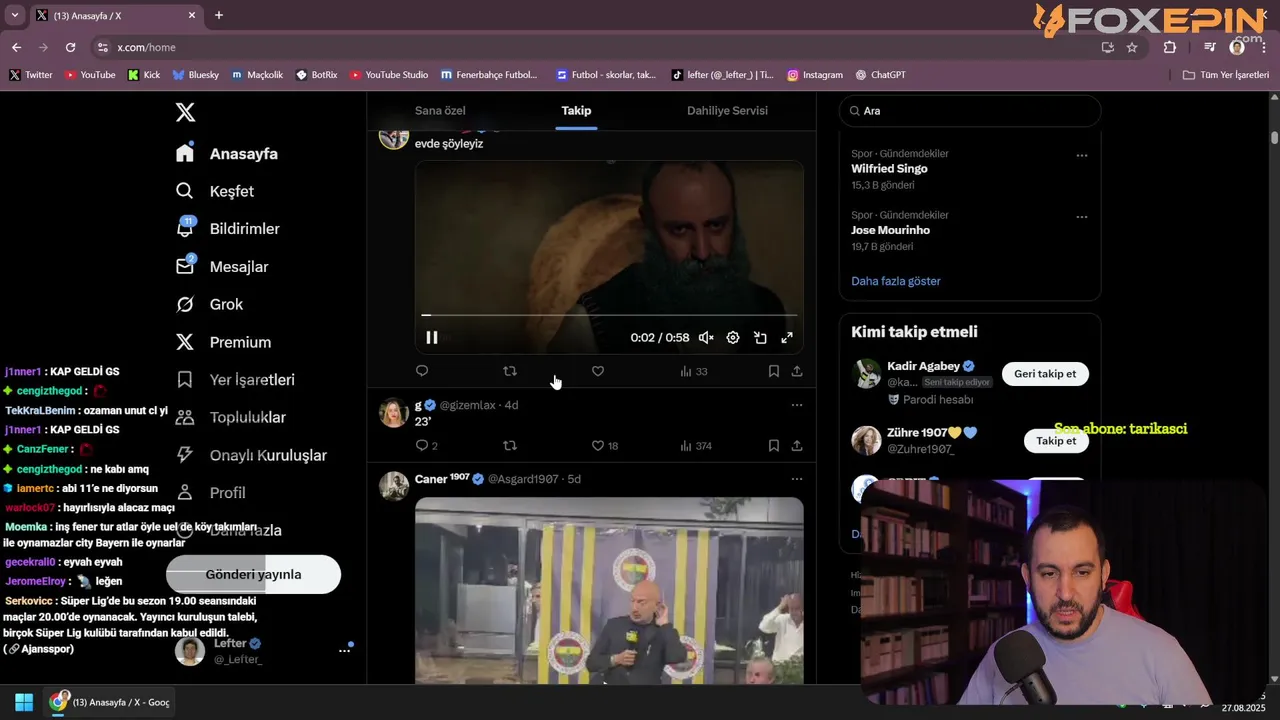Share the gizemlax post
1280x720 pixels.
tap(797, 446)
